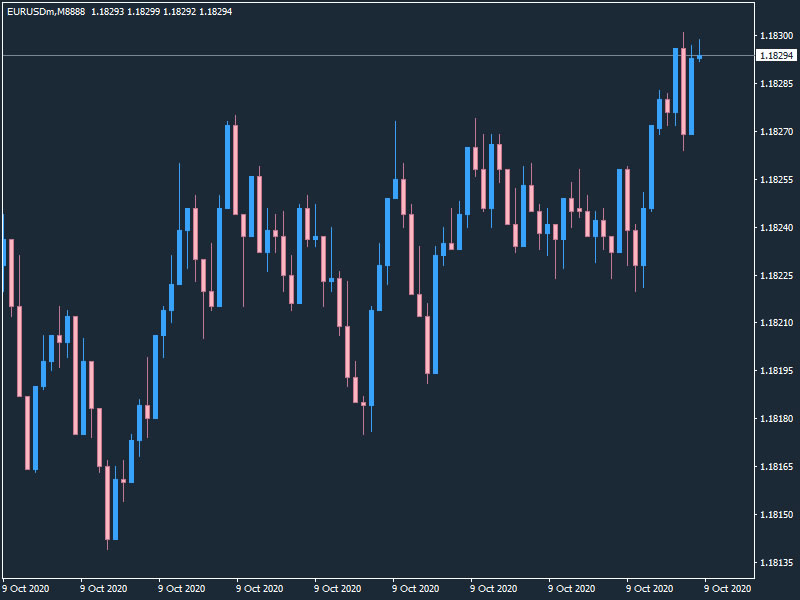This screenshot has height=600, width=800.
Task: Select the current price tag 1.18294
Action: tap(776, 56)
